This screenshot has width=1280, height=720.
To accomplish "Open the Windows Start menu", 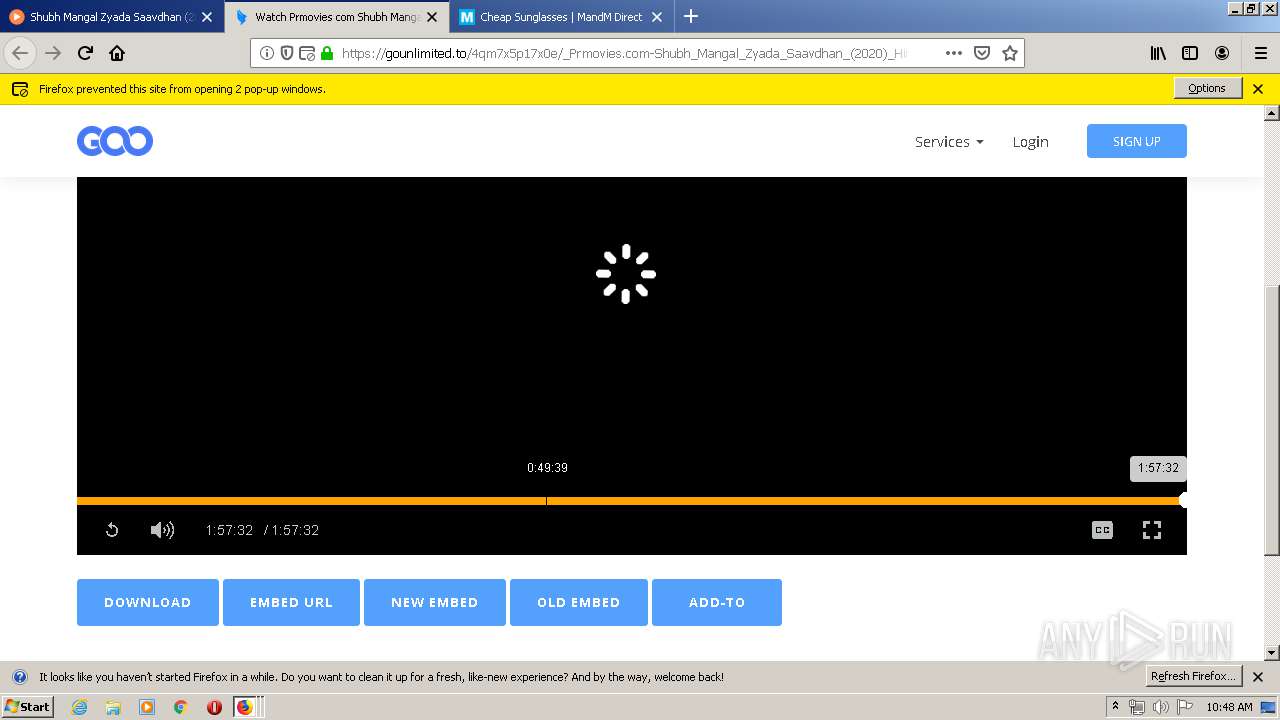I will point(27,707).
